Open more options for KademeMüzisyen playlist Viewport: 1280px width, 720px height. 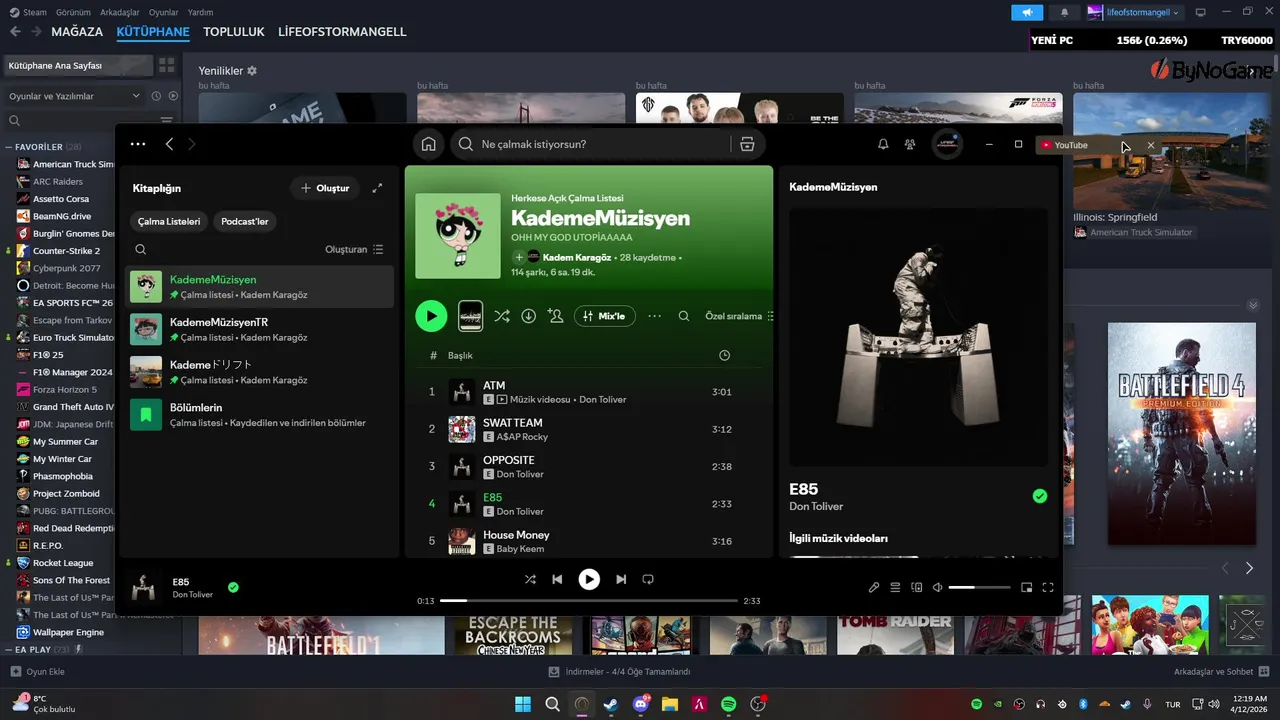pos(655,316)
